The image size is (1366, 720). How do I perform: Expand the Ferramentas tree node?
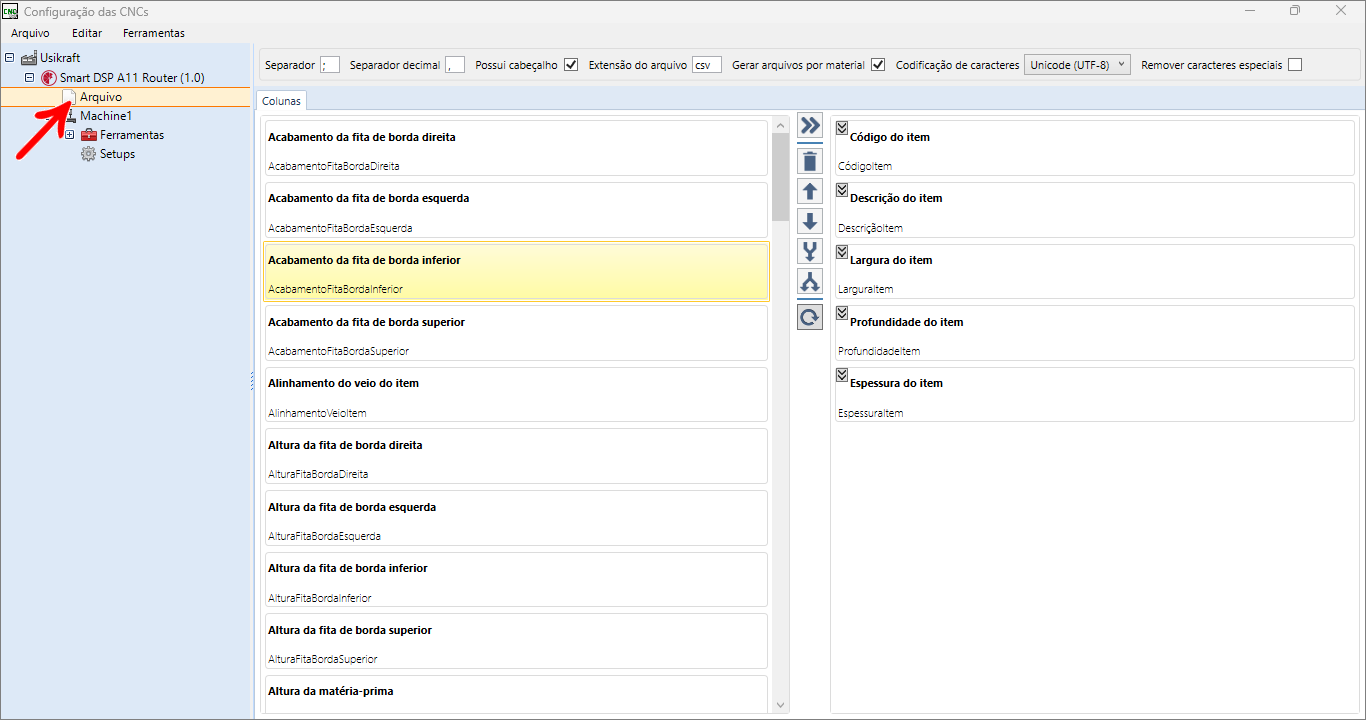(70, 135)
